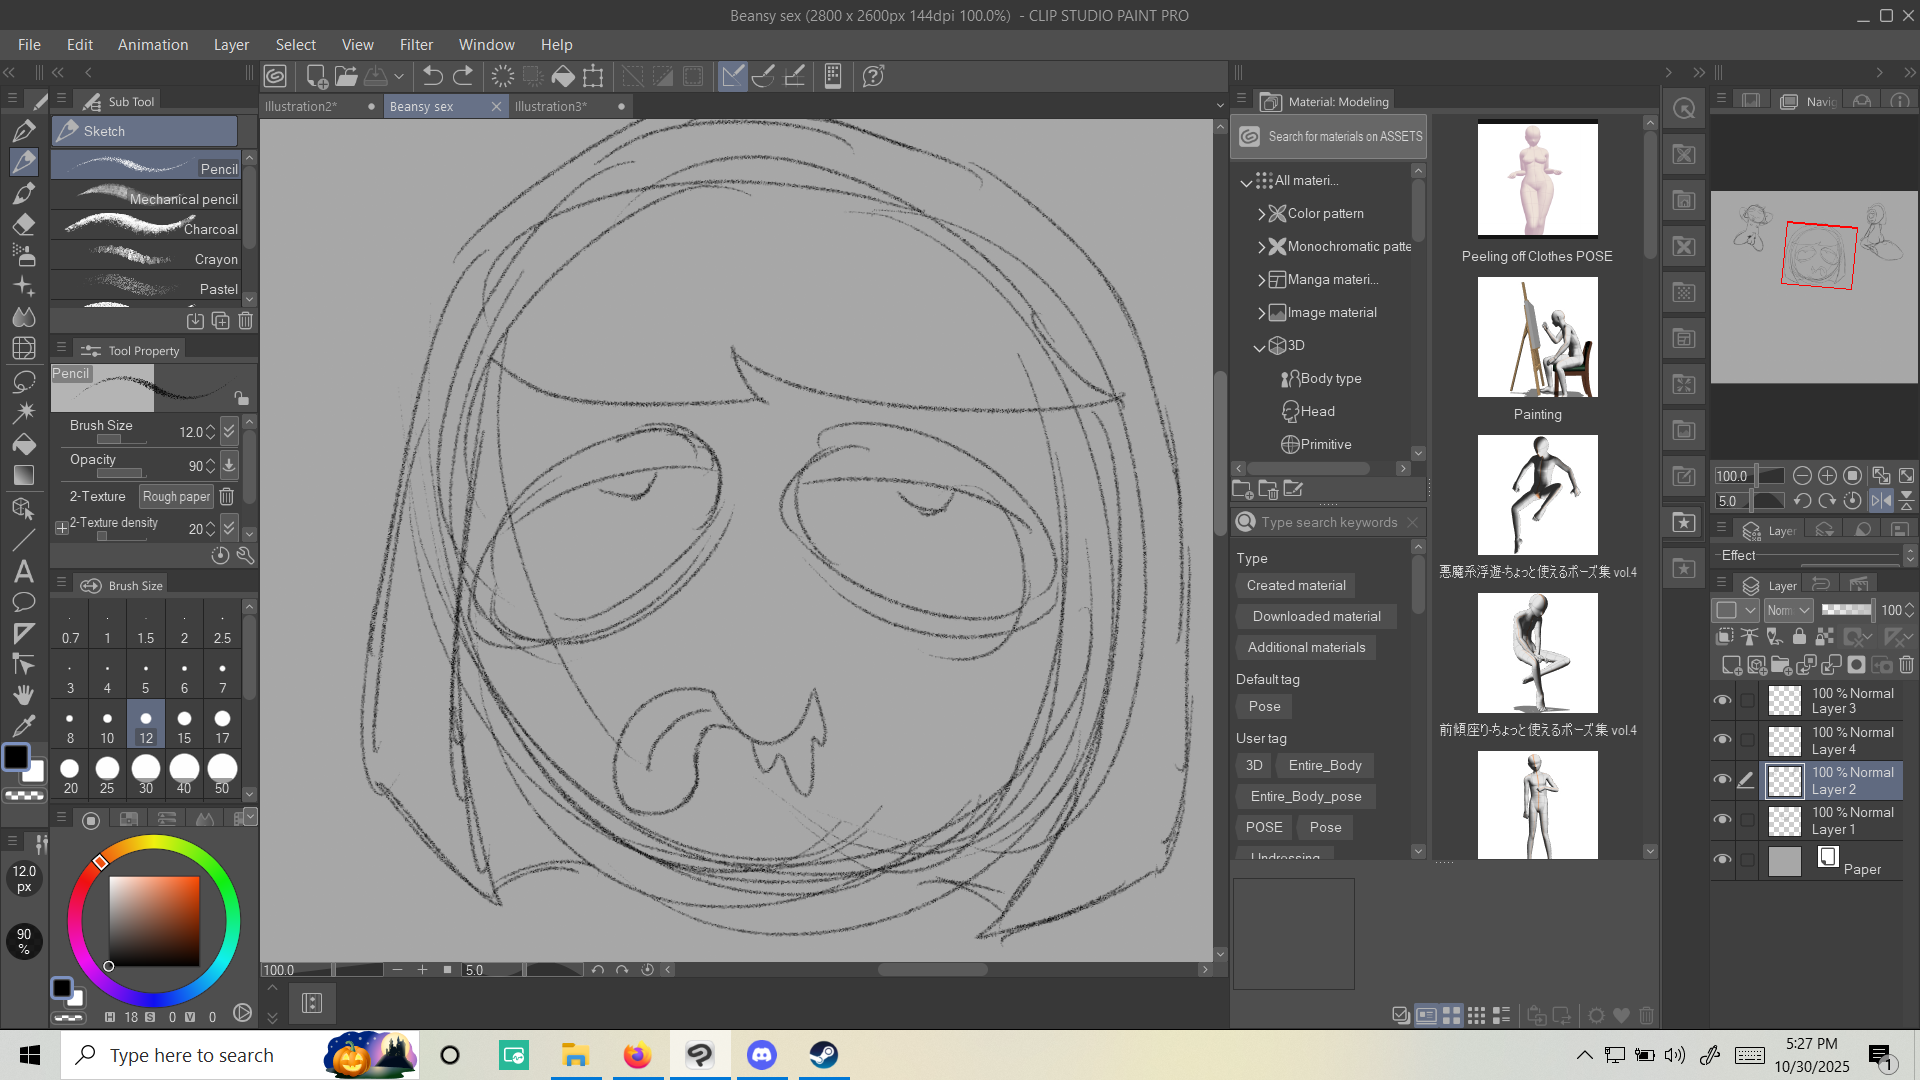Open the Filter menu

coord(416,45)
